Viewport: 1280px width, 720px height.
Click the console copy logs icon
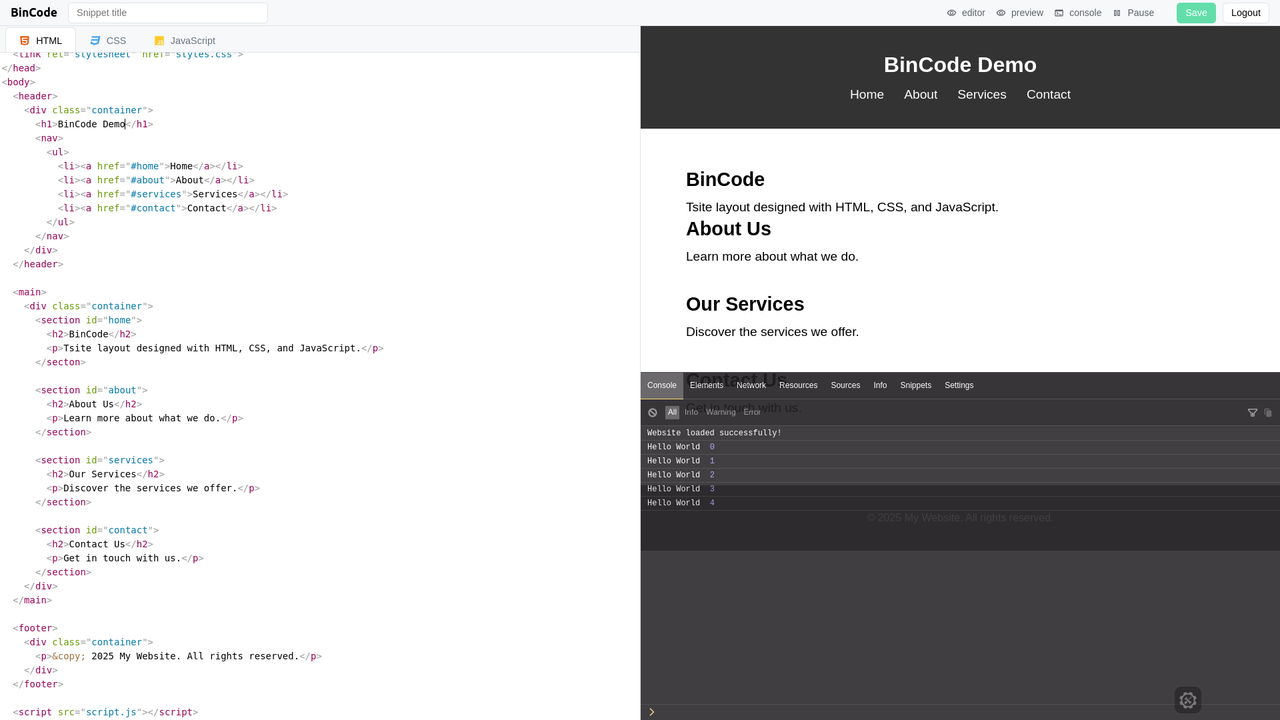[x=1268, y=412]
